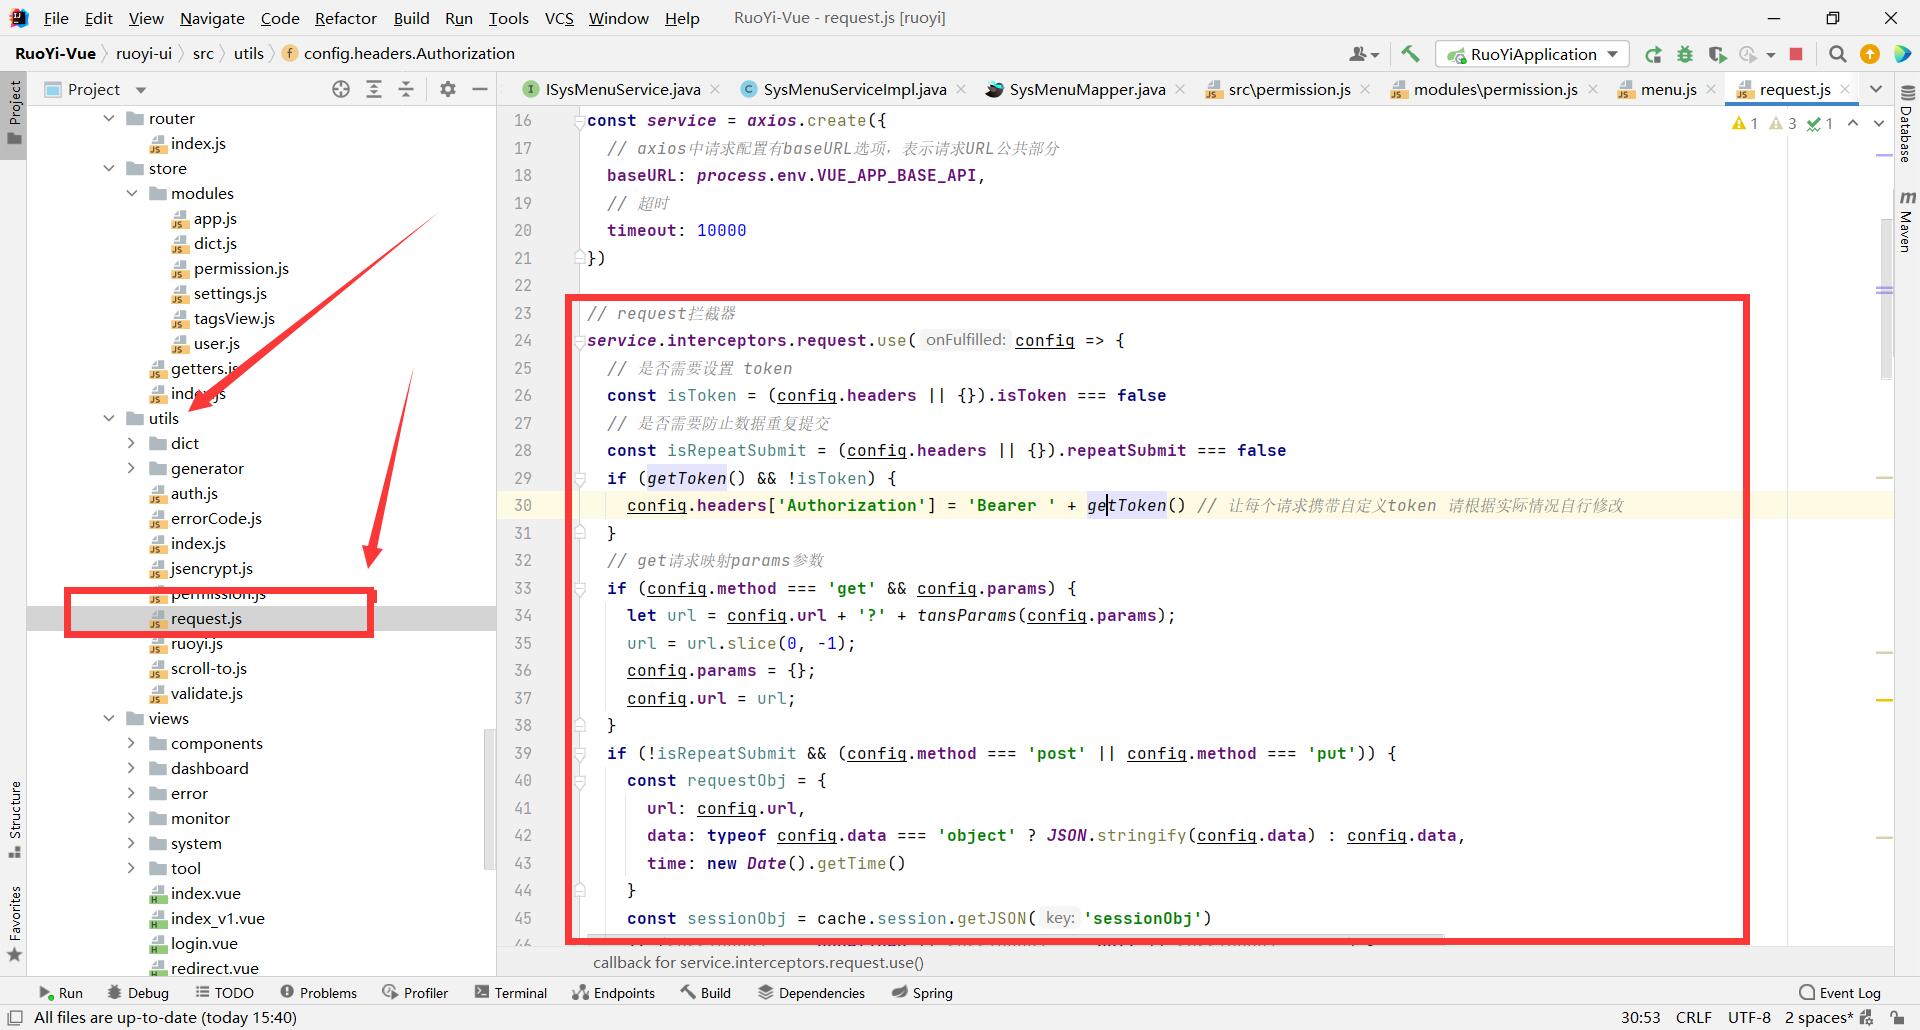Viewport: 1920px width, 1030px height.
Task: Collapse the store folder
Action: [109, 168]
